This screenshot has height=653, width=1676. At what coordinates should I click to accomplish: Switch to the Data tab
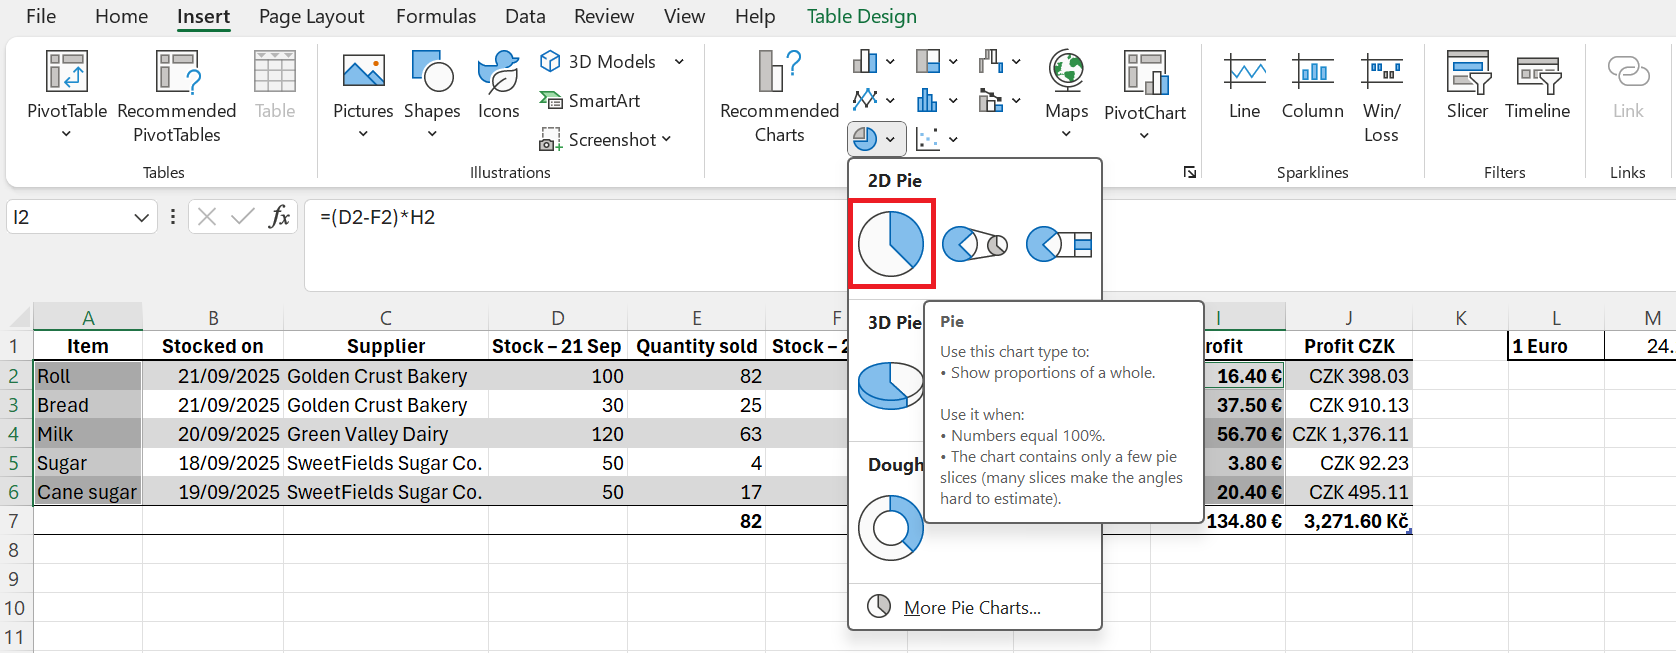click(525, 16)
